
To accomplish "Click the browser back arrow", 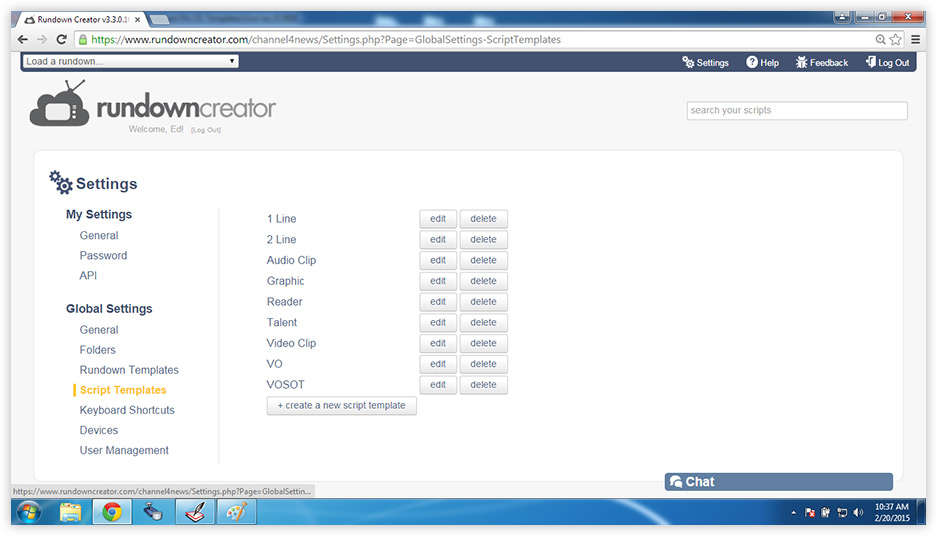I will 23,39.
